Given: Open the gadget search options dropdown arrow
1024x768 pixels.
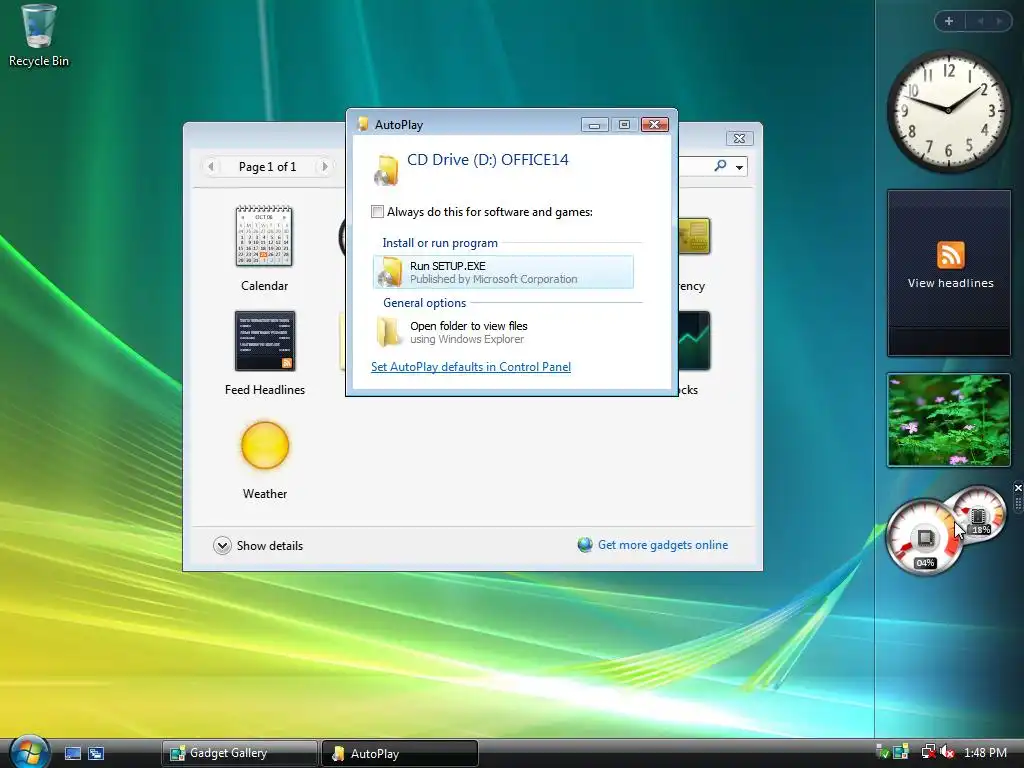Looking at the screenshot, I should [739, 167].
